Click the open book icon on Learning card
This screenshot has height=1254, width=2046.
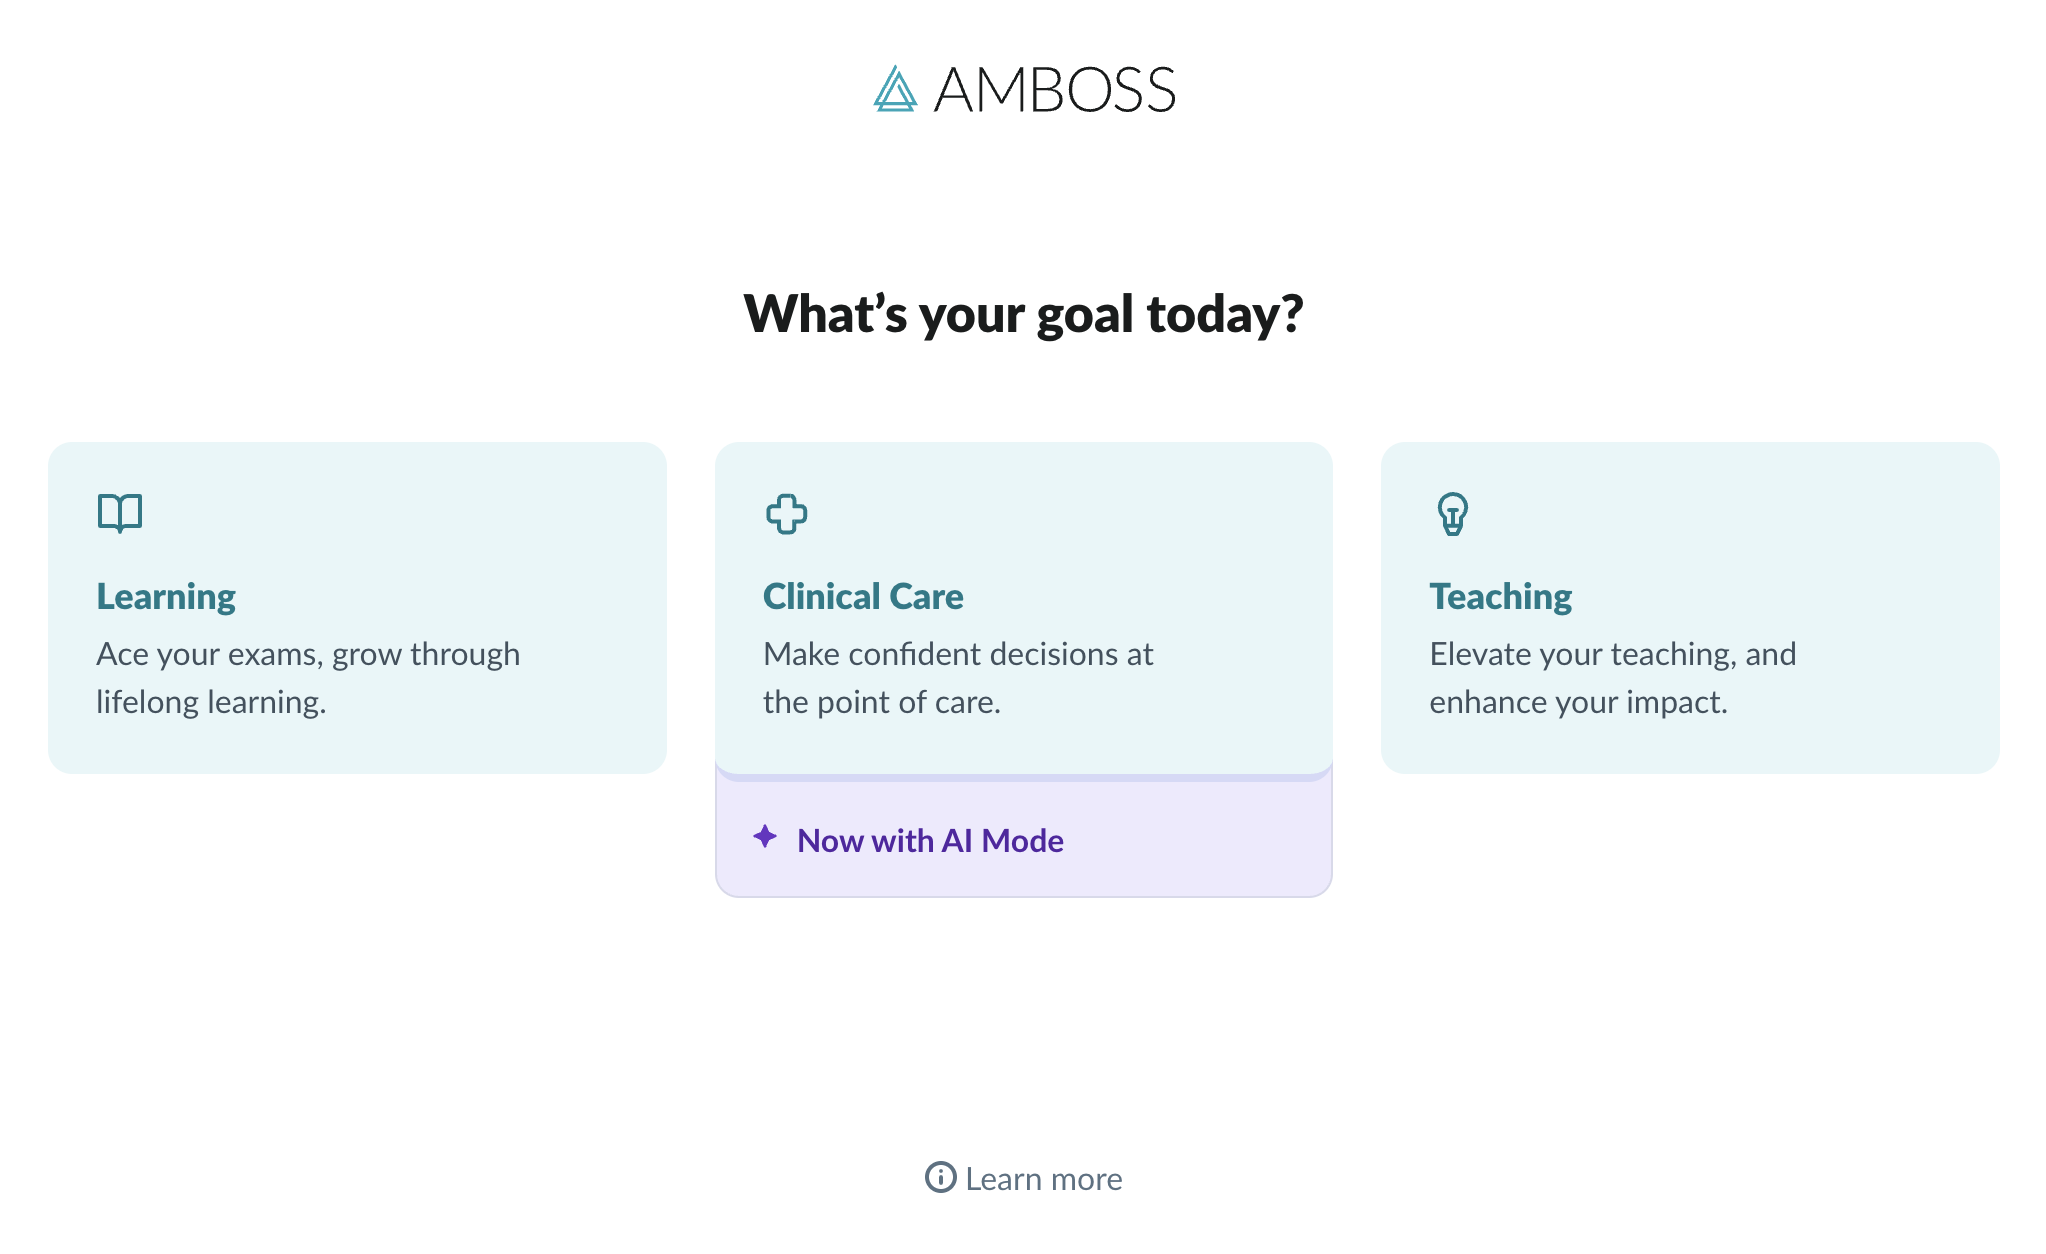pos(120,513)
